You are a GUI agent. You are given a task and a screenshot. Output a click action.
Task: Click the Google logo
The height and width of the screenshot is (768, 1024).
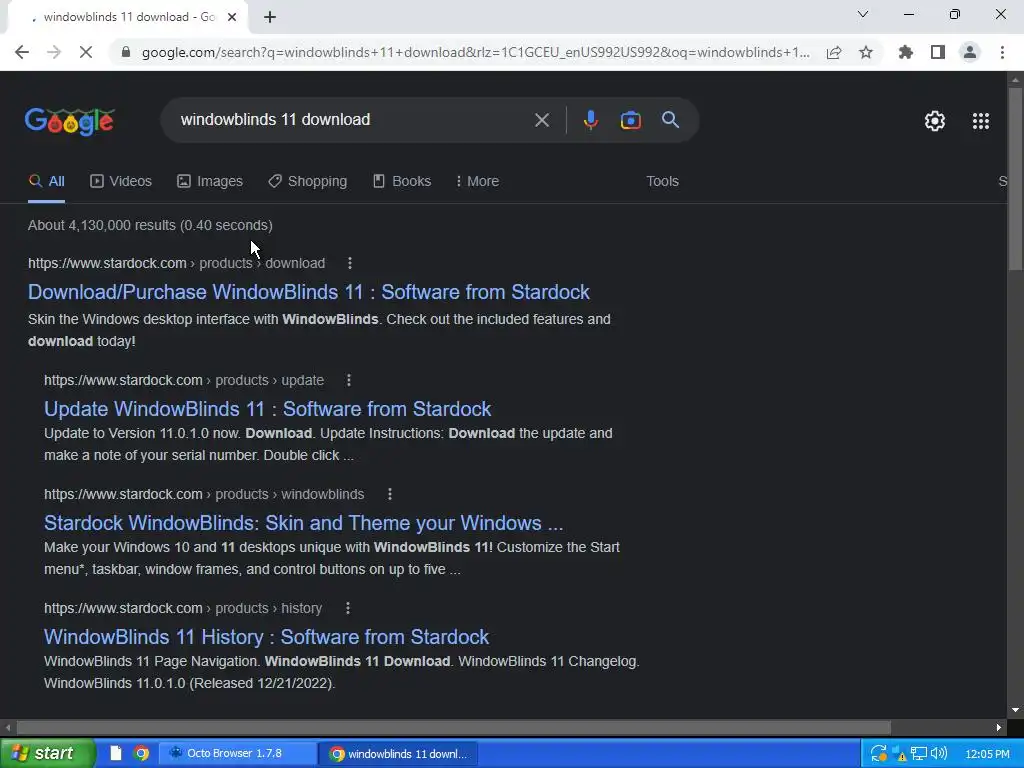click(x=70, y=121)
